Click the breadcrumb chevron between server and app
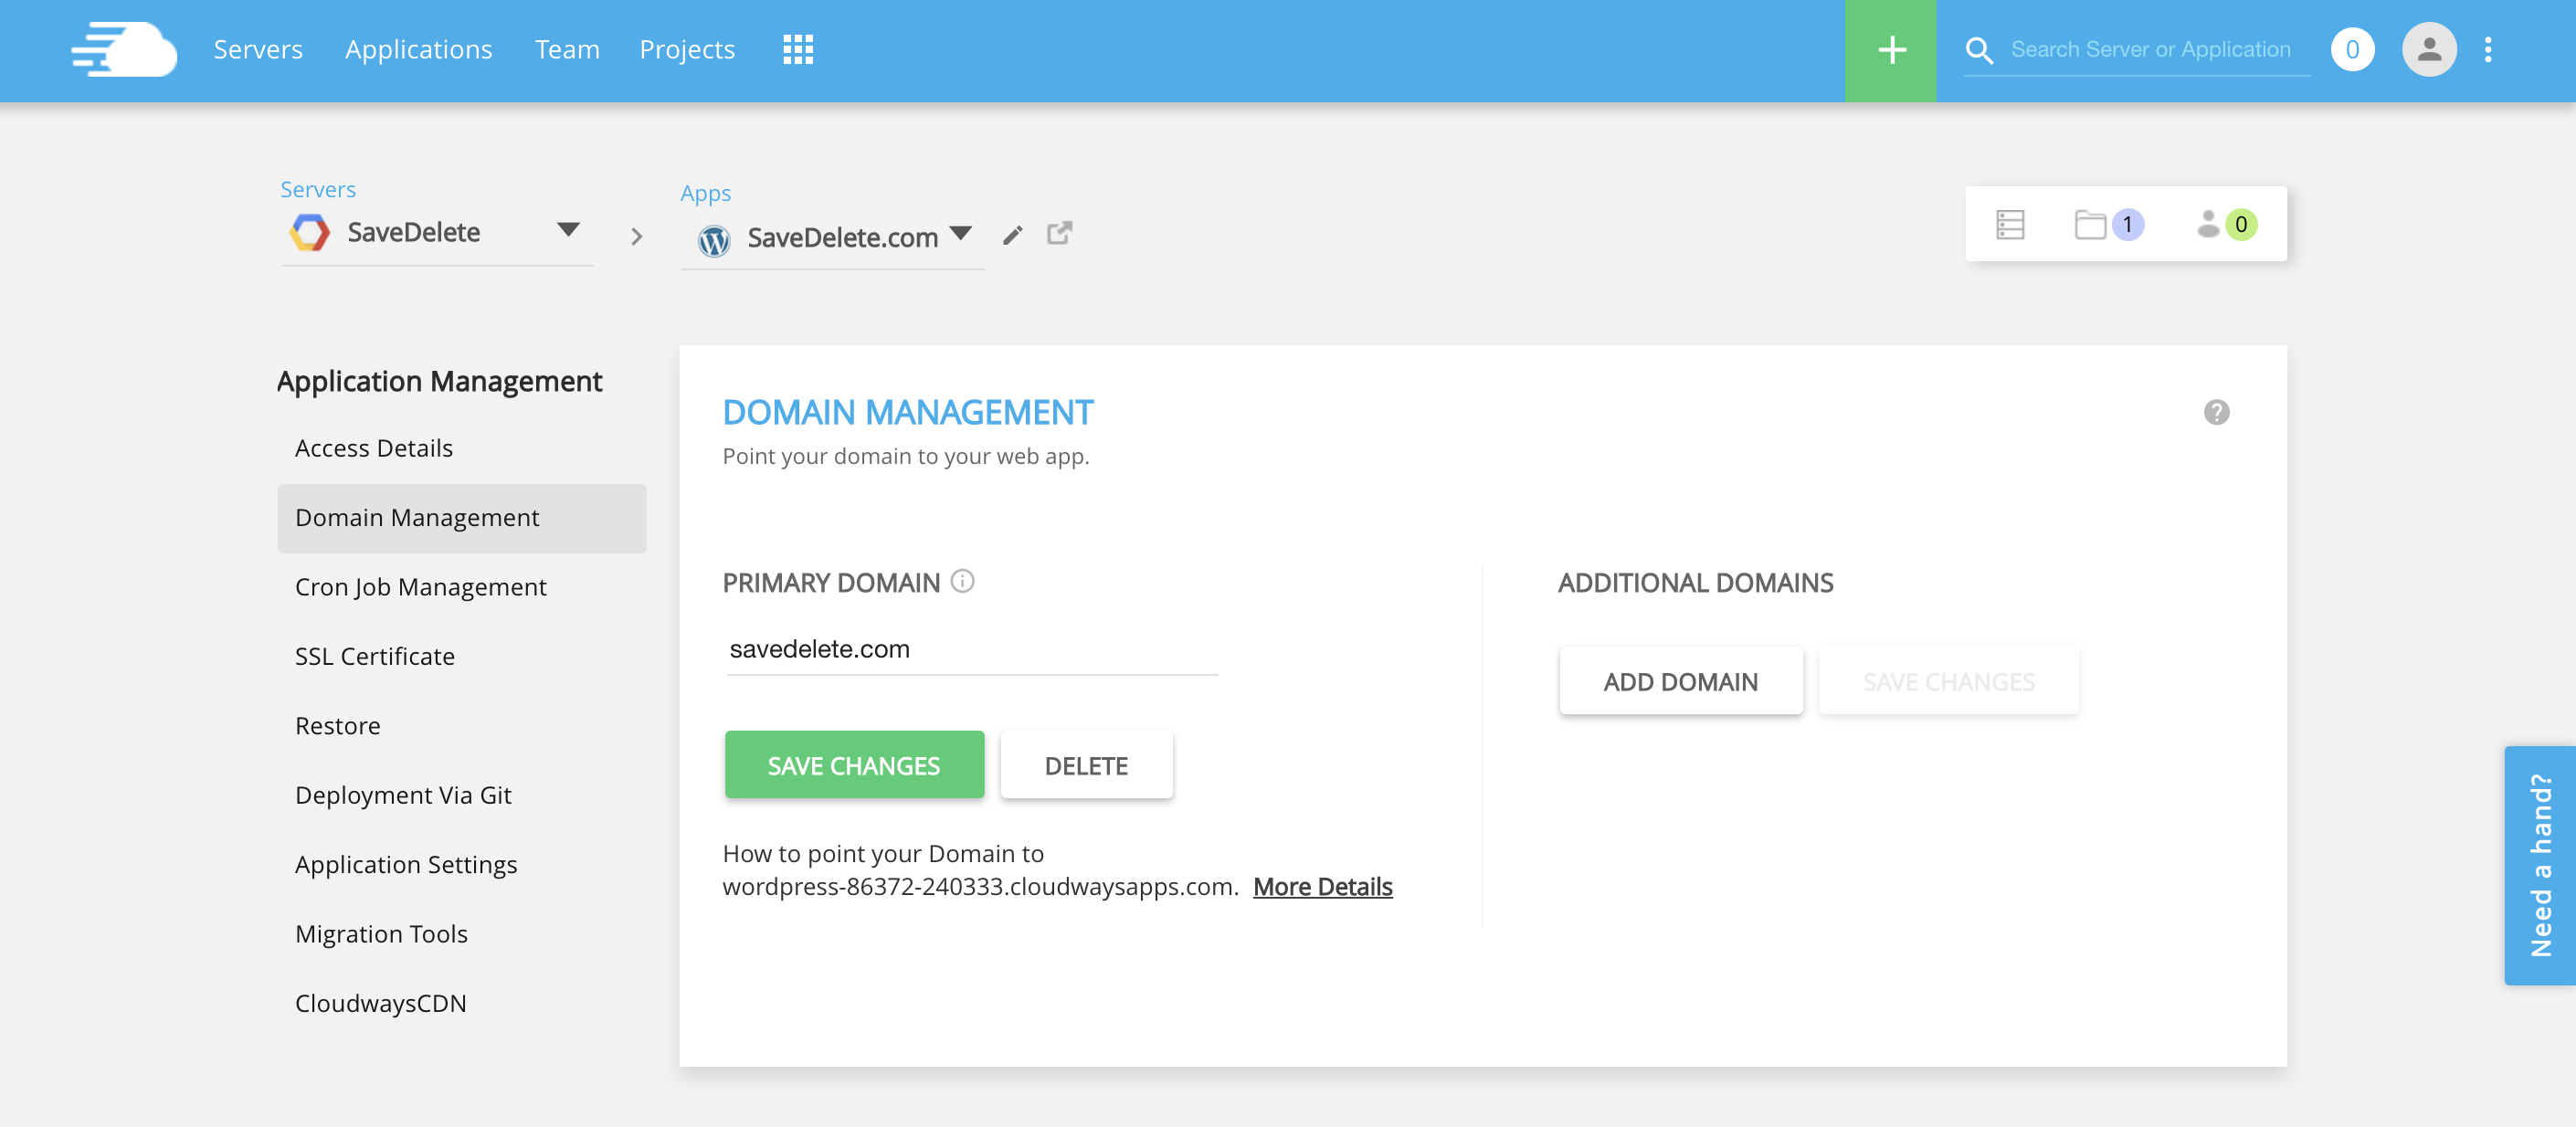The width and height of the screenshot is (2576, 1127). pos(636,237)
